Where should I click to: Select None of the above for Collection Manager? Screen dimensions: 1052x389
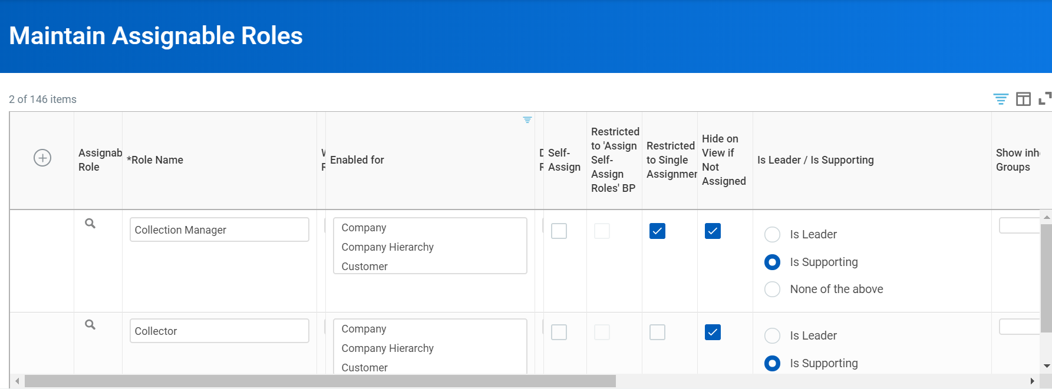[773, 289]
